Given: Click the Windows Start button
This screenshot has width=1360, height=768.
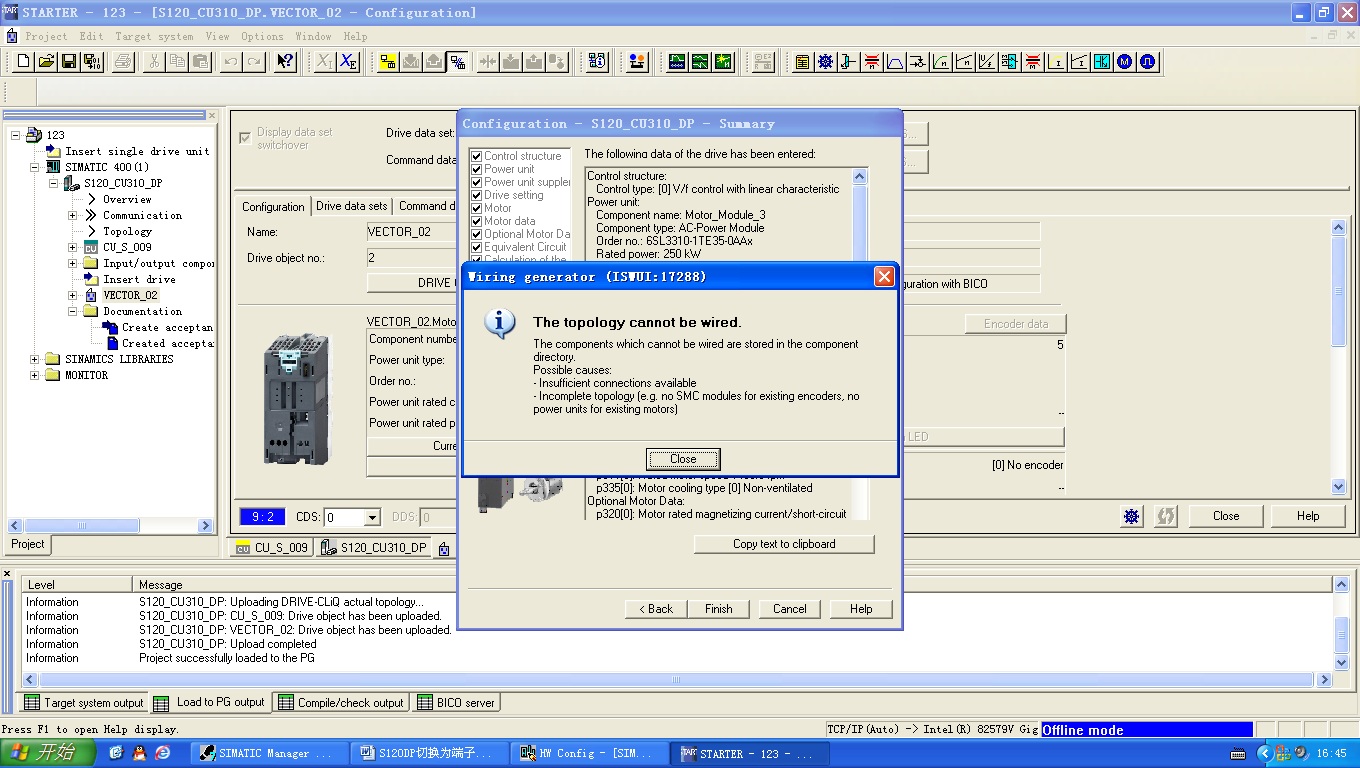Looking at the screenshot, I should pos(48,753).
